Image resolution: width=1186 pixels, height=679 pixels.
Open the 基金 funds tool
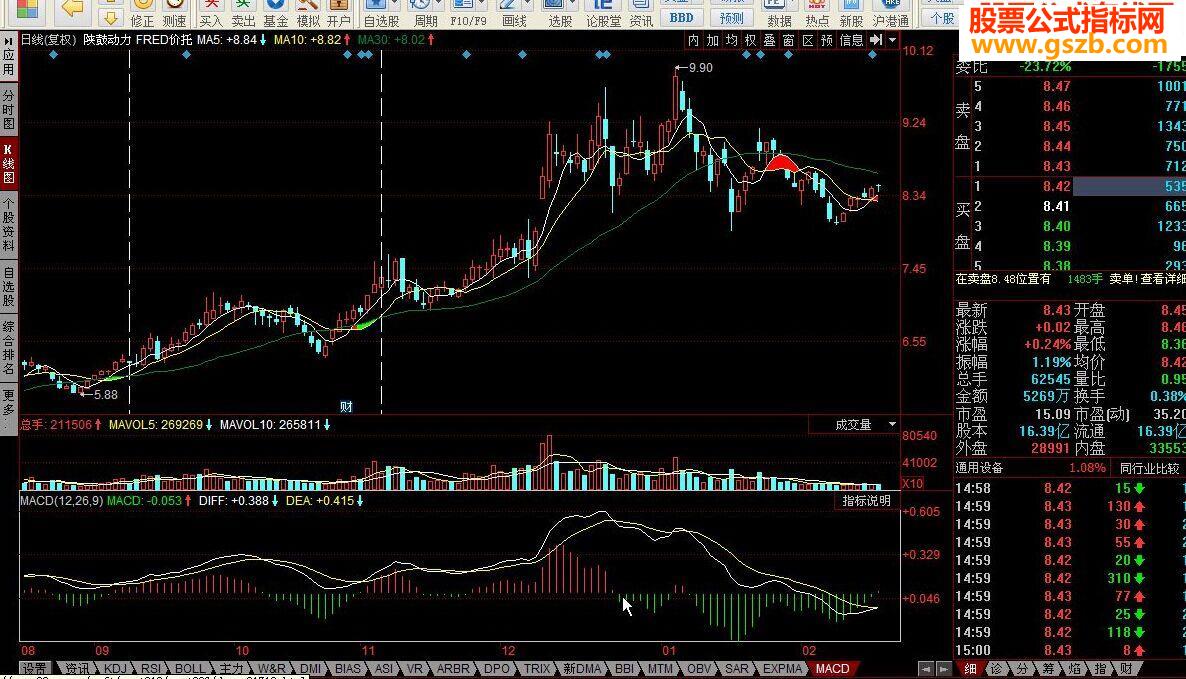point(275,14)
